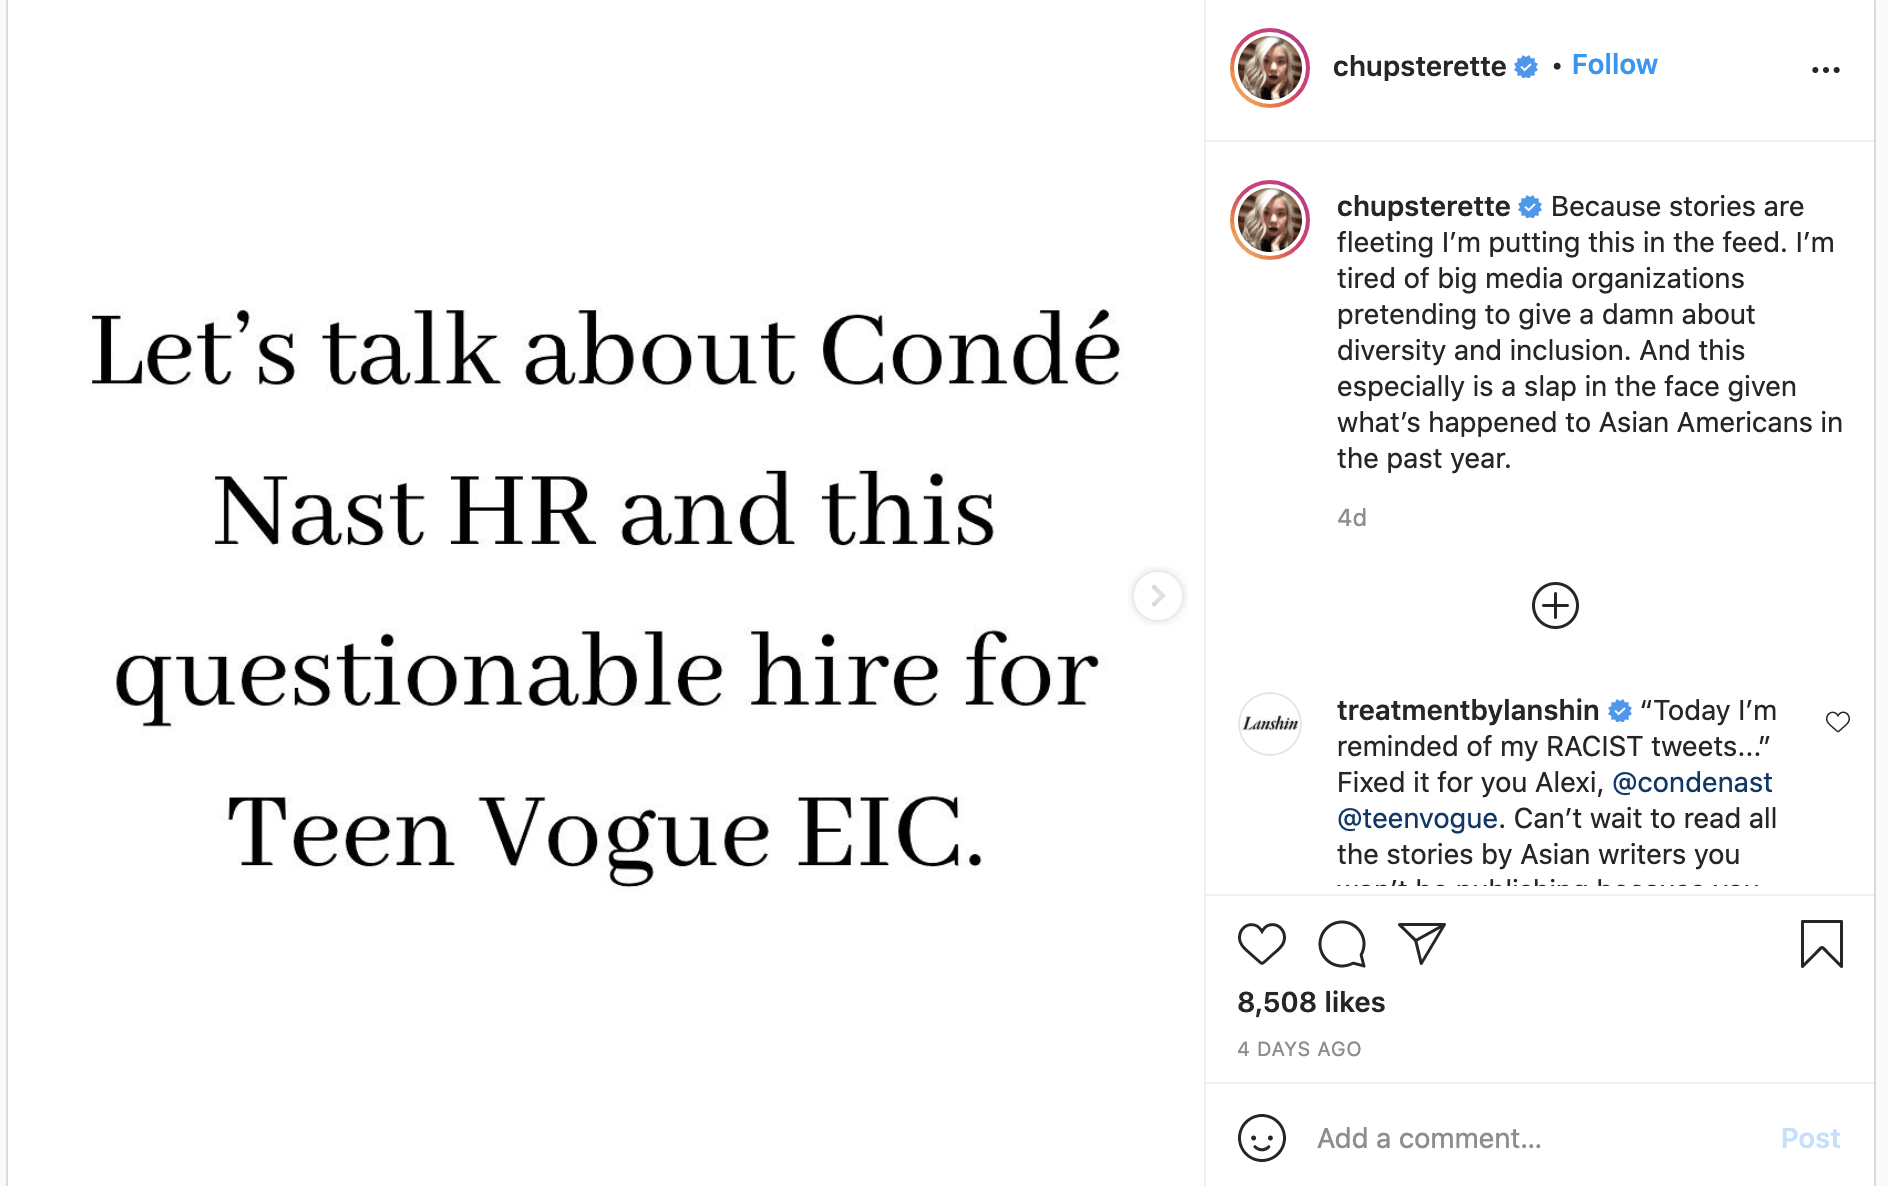Viewport: 1888px width, 1186px height.
Task: Load more comments with plus circle
Action: coord(1555,605)
